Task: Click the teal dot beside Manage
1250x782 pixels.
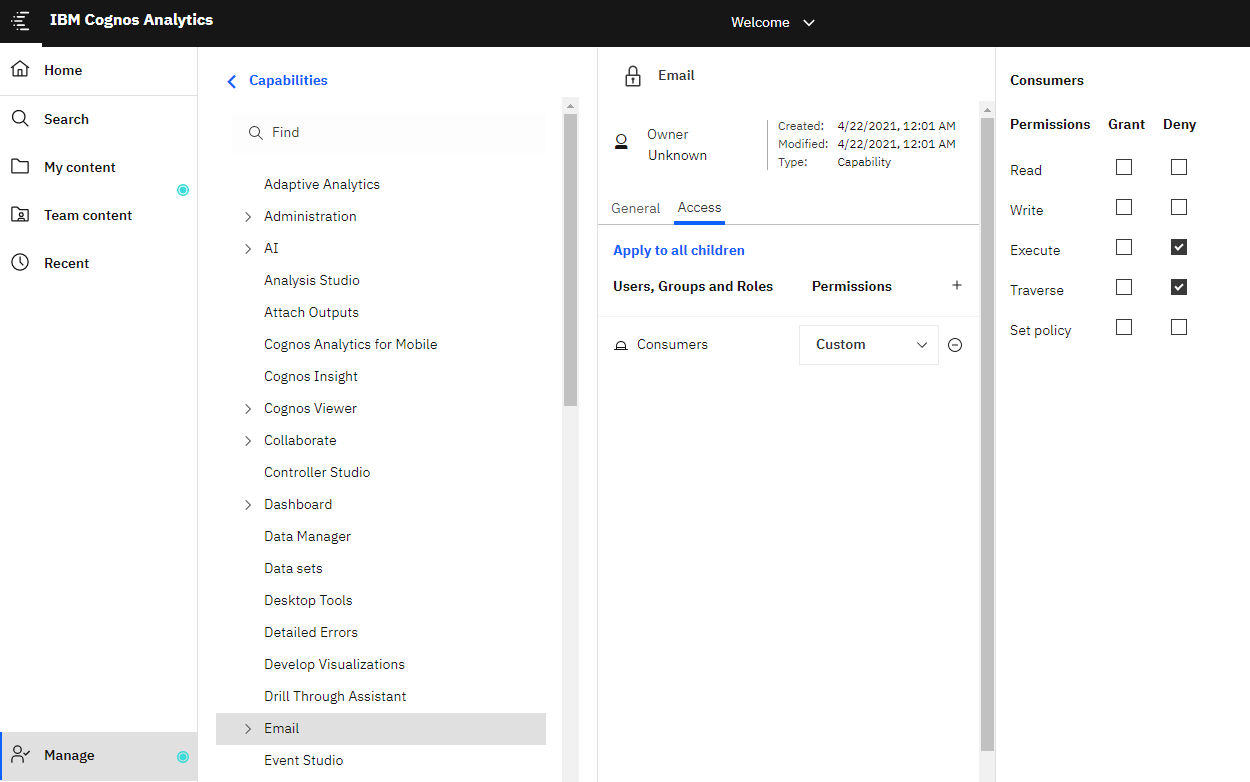Action: coord(183,757)
